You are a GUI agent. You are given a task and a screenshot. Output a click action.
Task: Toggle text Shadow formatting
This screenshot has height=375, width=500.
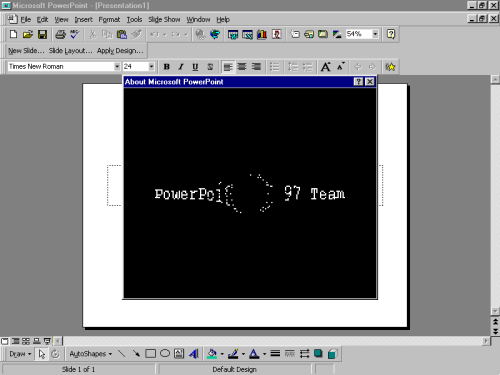210,67
